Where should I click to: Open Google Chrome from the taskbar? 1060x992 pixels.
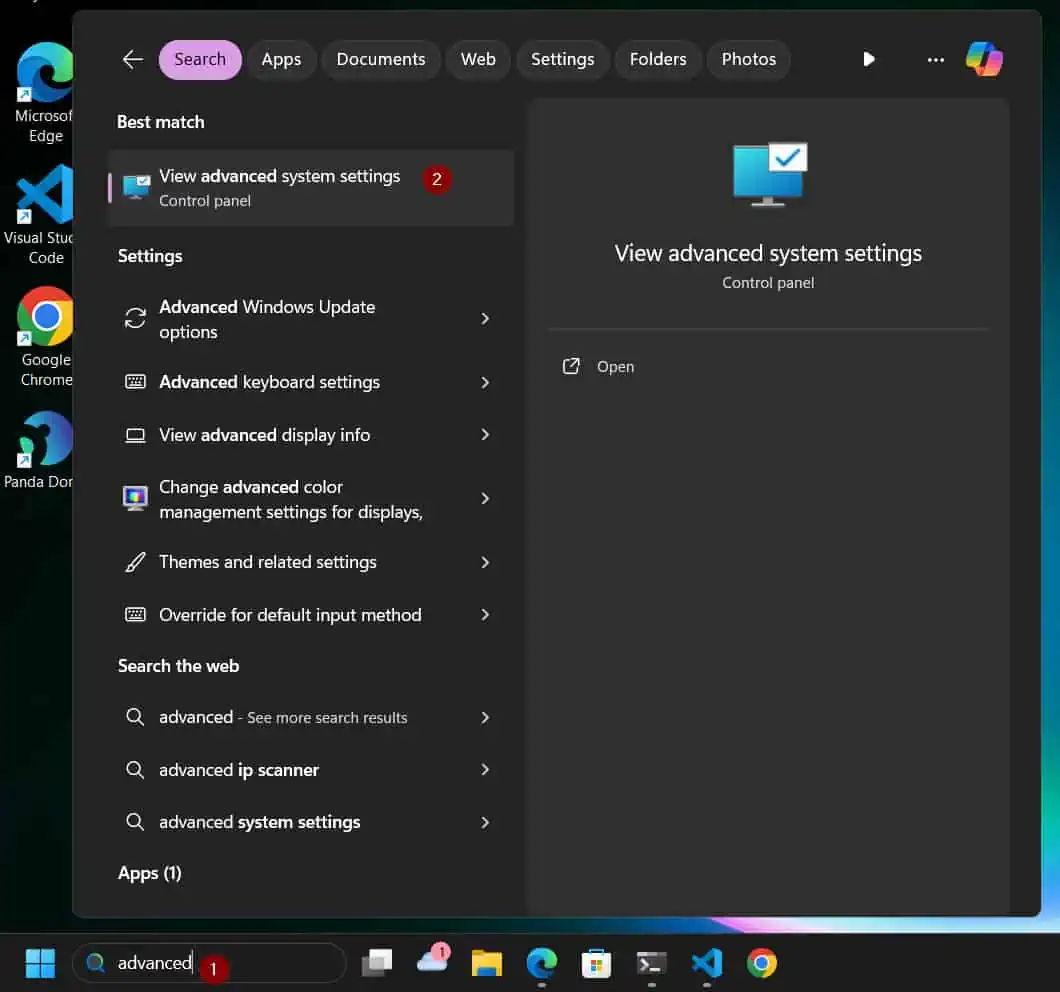click(x=762, y=963)
